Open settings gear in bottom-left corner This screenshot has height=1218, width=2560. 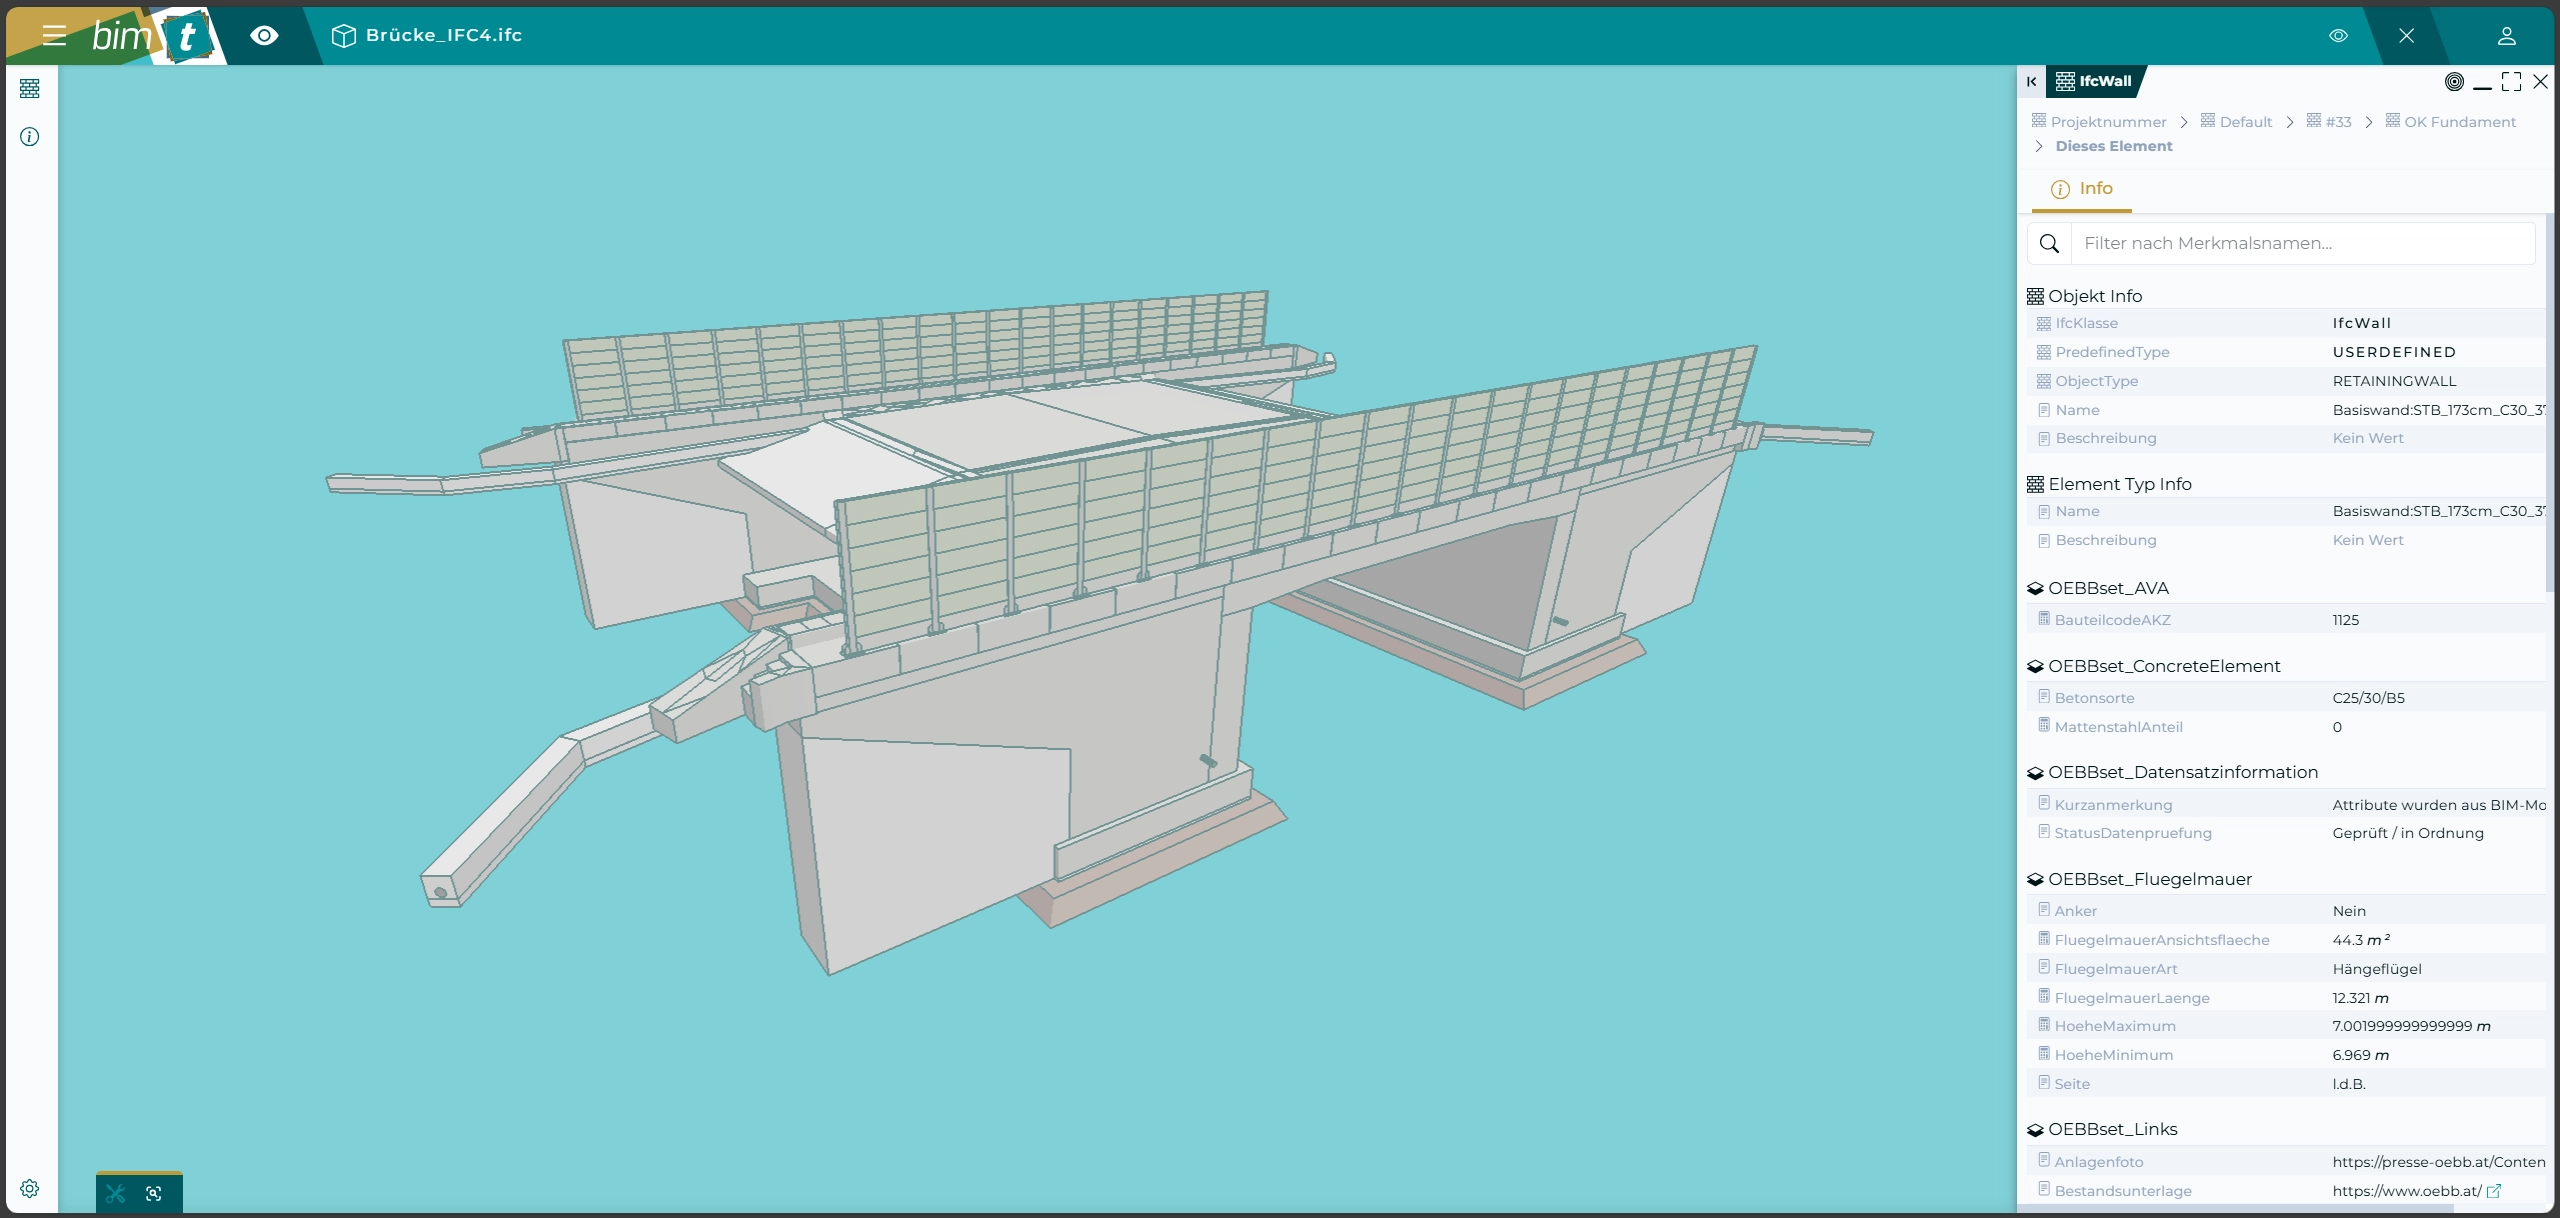(30, 1189)
